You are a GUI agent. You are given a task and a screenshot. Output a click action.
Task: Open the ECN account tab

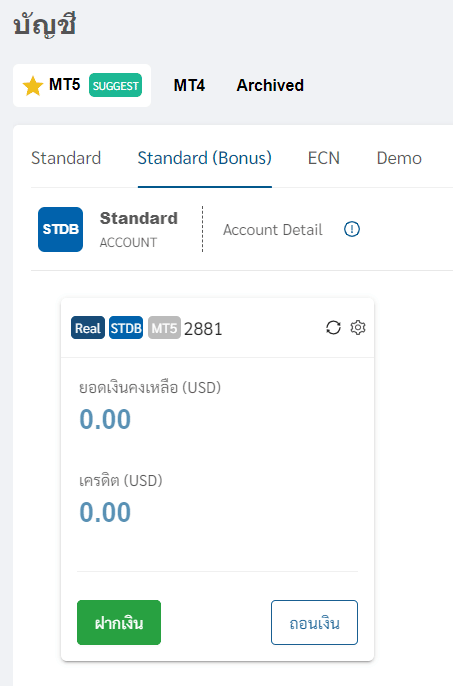coord(324,158)
